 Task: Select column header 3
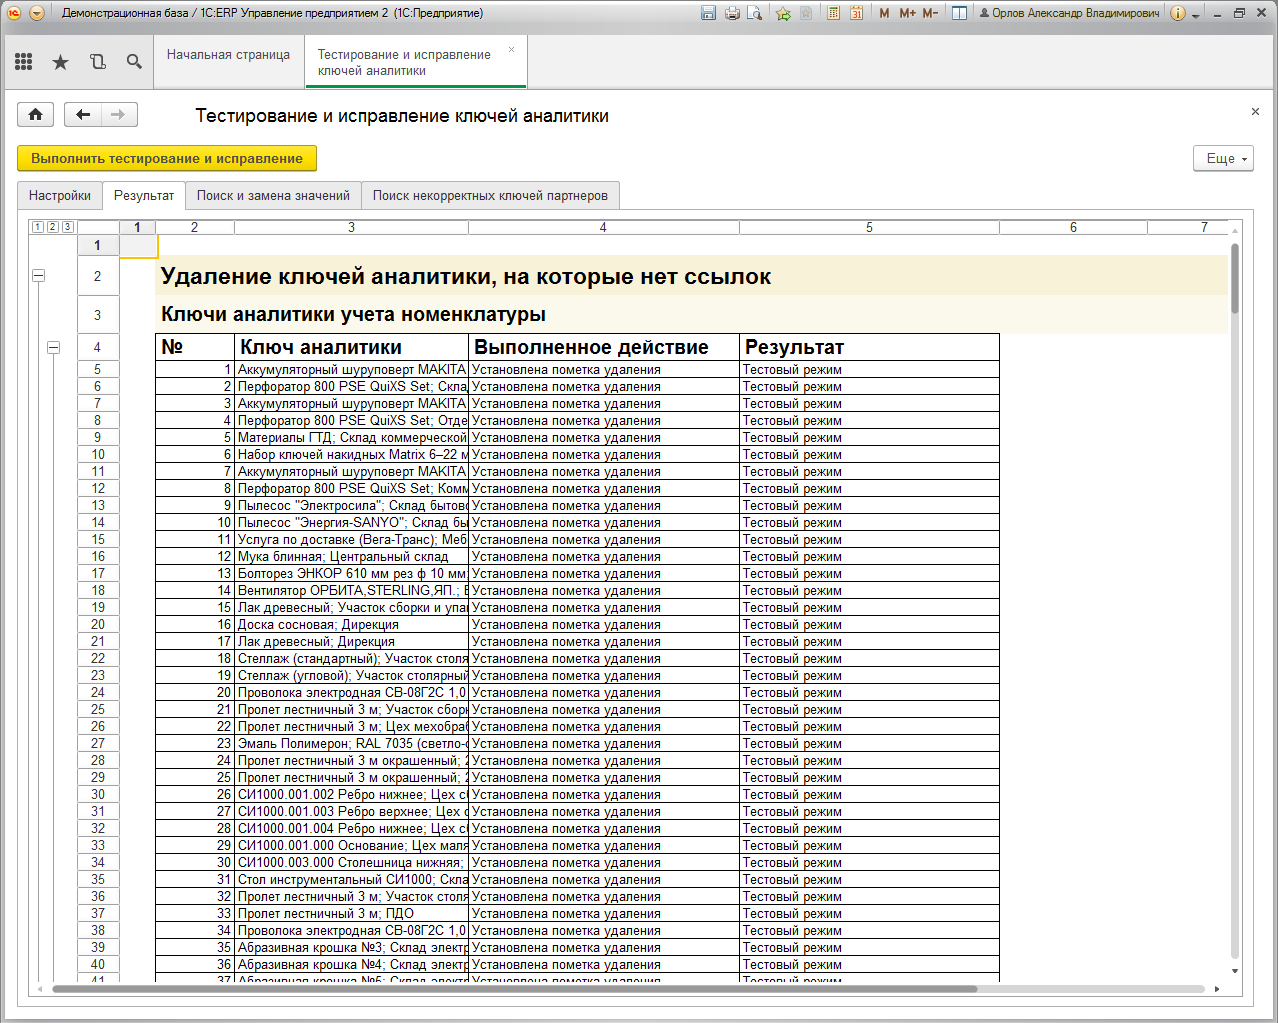[x=351, y=227]
